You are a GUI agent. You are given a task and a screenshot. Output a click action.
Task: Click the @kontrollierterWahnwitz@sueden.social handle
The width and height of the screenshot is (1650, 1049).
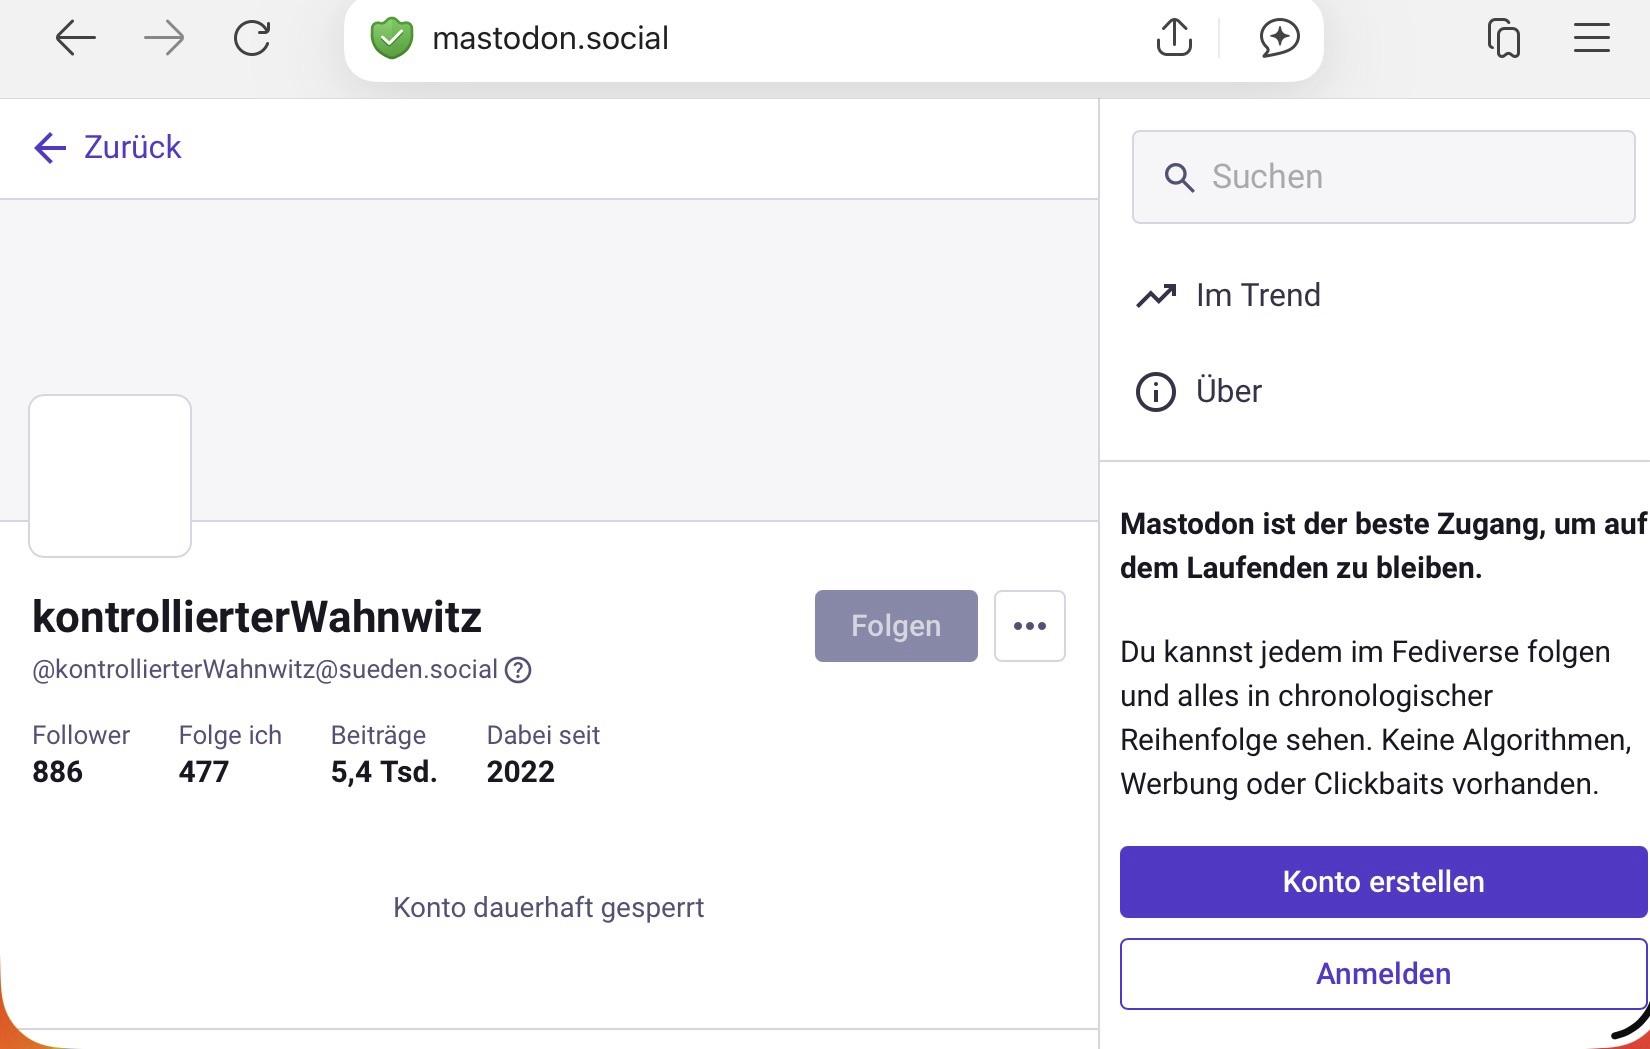(265, 670)
